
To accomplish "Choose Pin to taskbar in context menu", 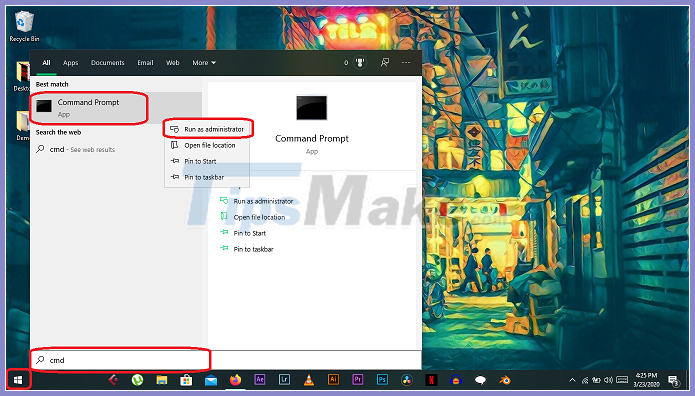I will point(207,177).
